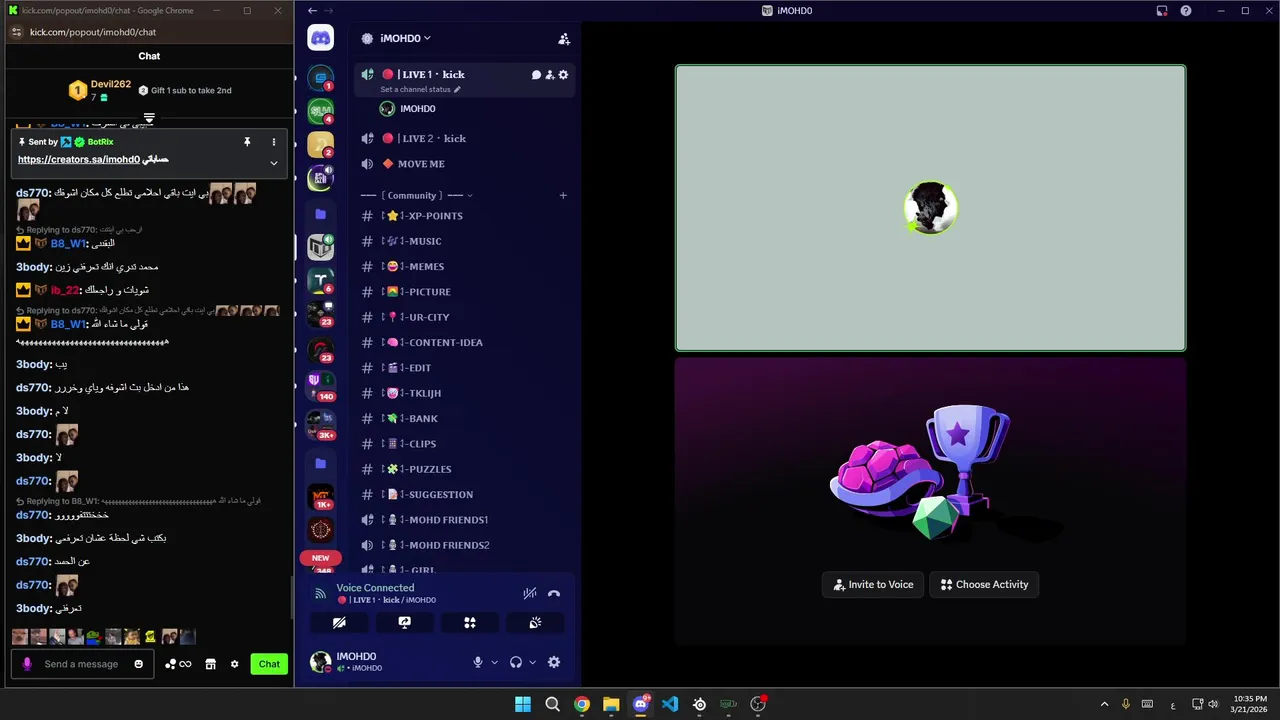
Task: Open Discord inbox icon in title bar
Action: click(x=1162, y=11)
